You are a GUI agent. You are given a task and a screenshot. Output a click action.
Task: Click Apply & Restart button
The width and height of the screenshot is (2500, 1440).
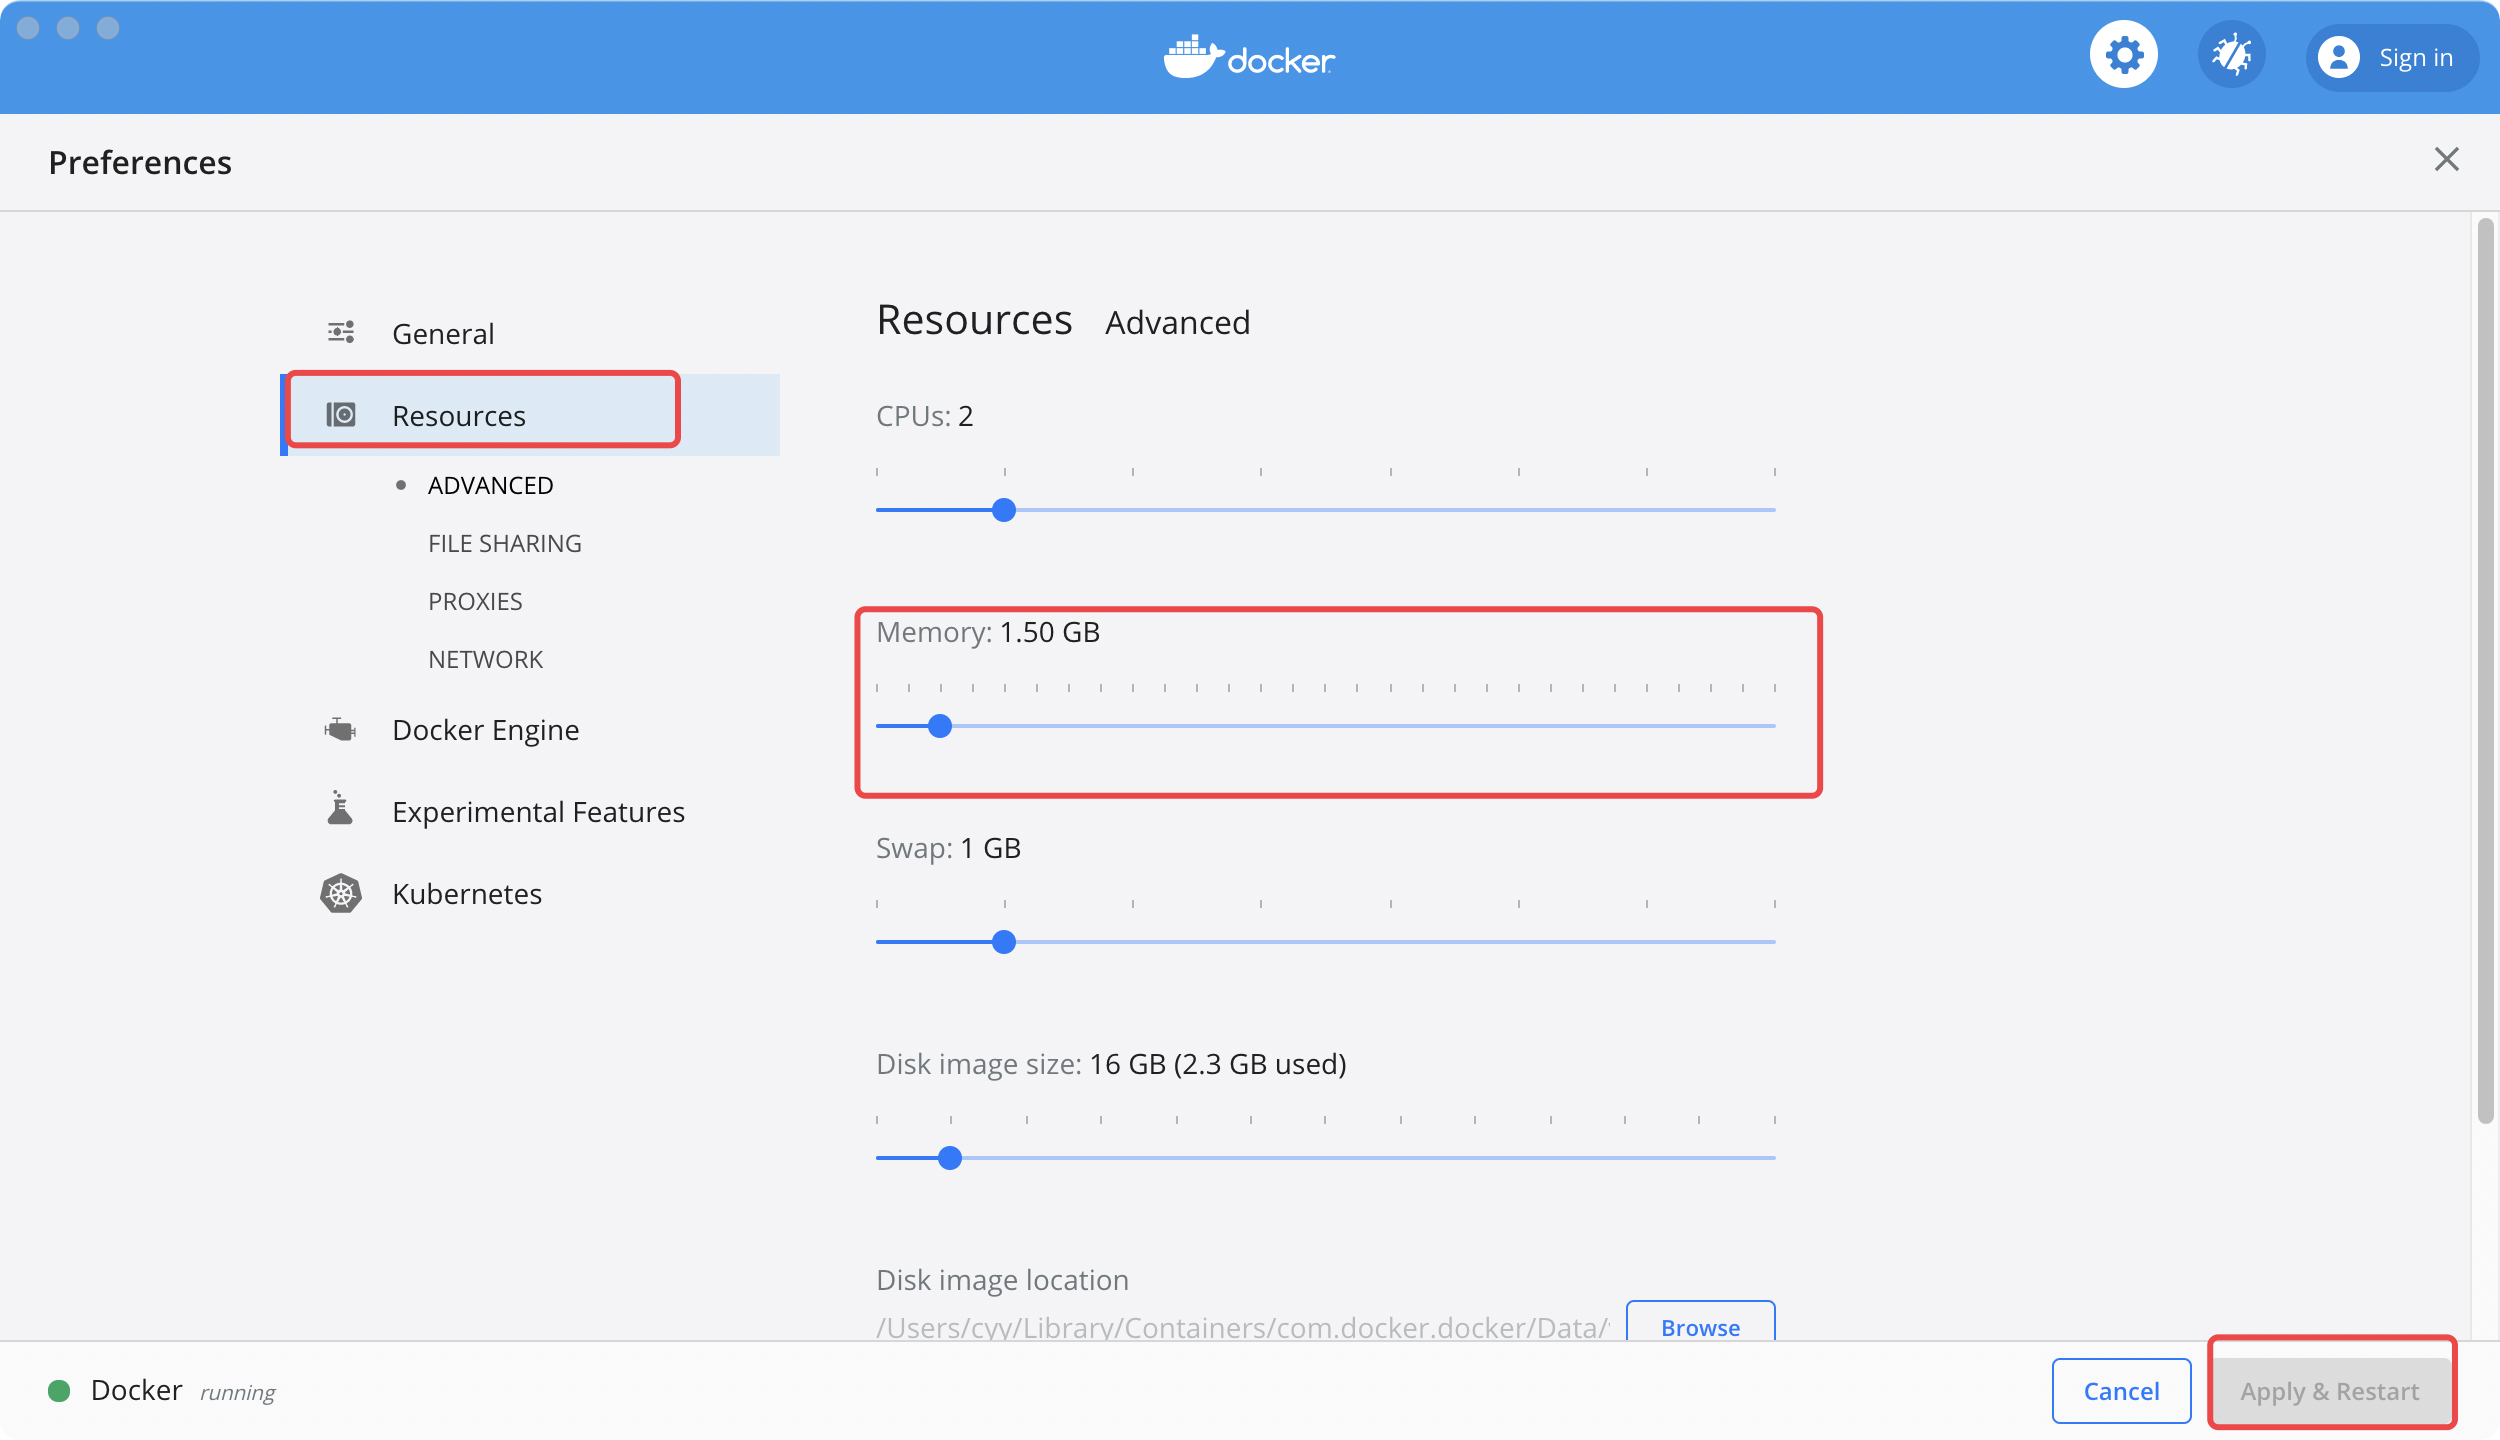2329,1391
